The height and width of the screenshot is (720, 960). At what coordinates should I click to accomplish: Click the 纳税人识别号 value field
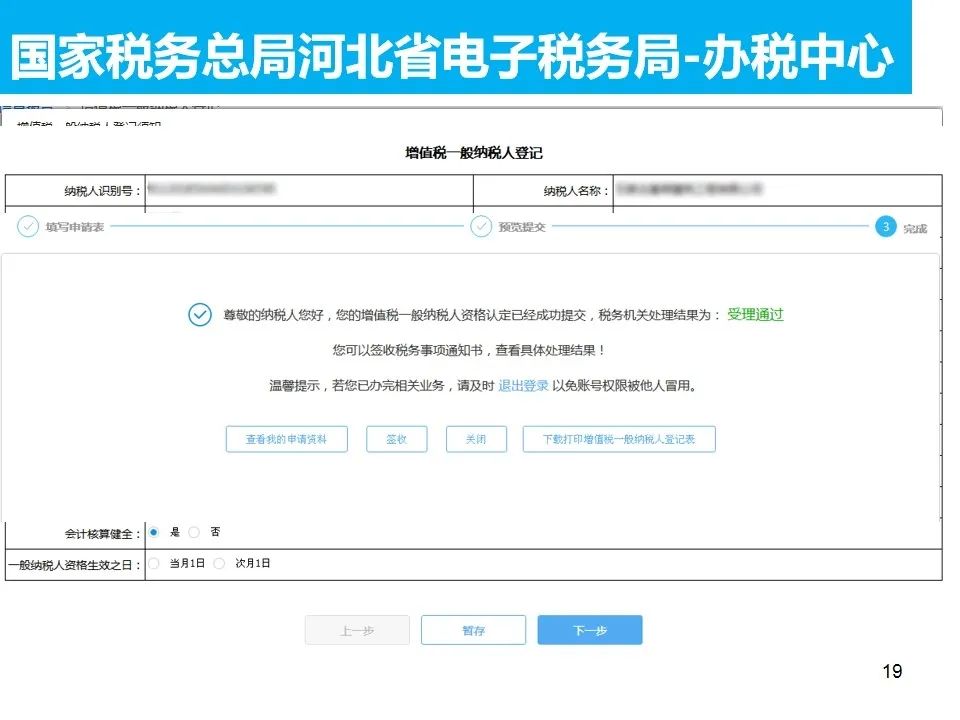click(x=309, y=190)
